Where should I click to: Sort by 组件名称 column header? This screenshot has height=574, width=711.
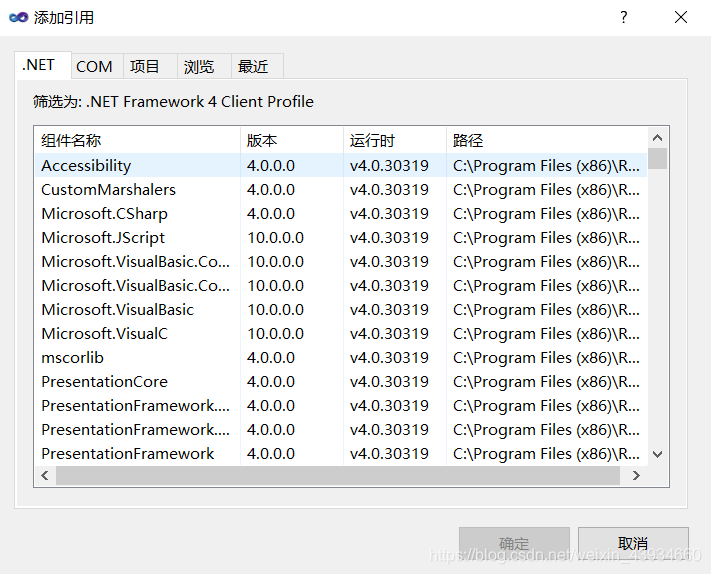pos(137,141)
